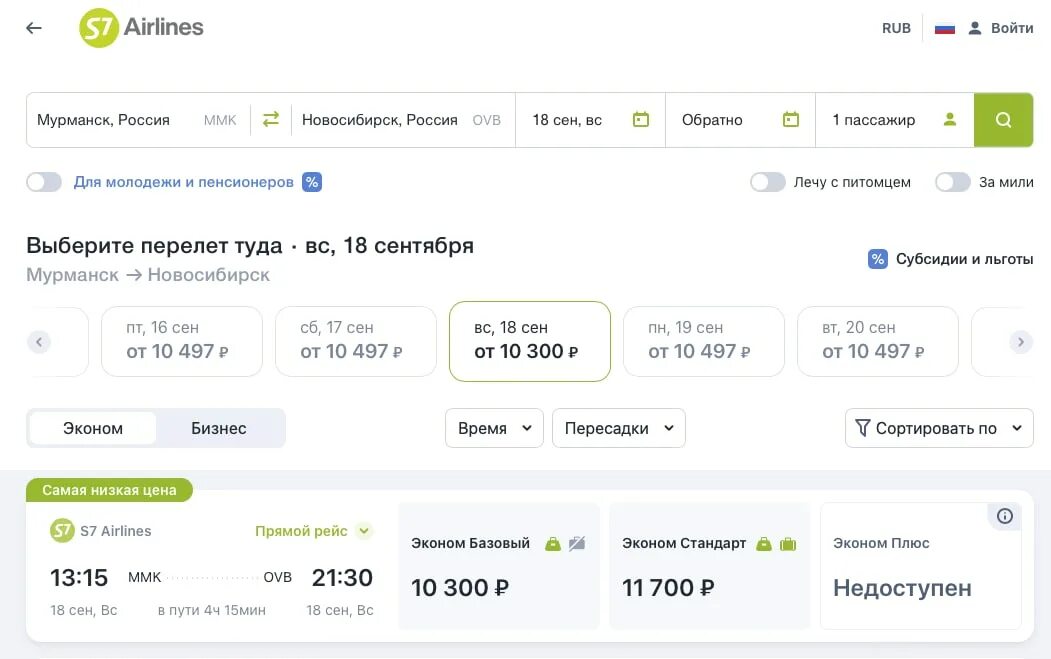Click departure time 13:15
This screenshot has height=659, width=1051.
79,577
